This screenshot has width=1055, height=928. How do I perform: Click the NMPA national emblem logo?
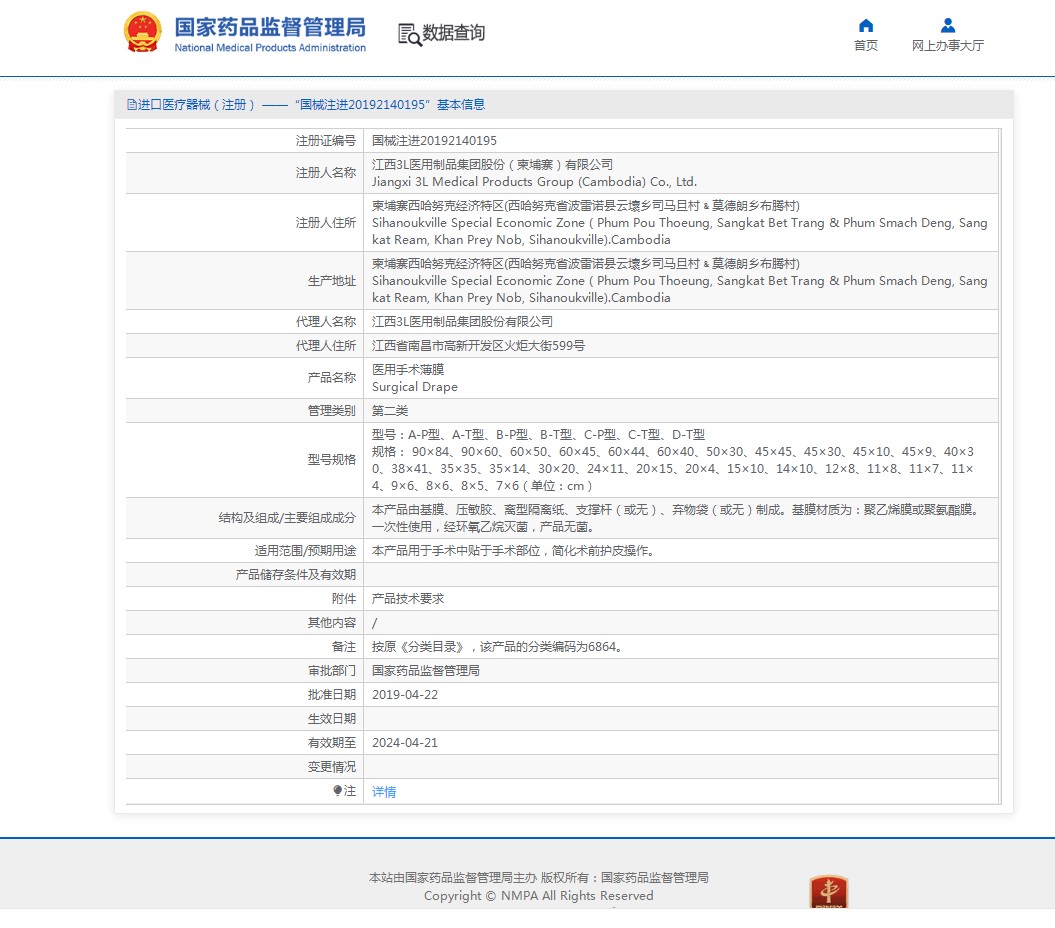pos(143,32)
